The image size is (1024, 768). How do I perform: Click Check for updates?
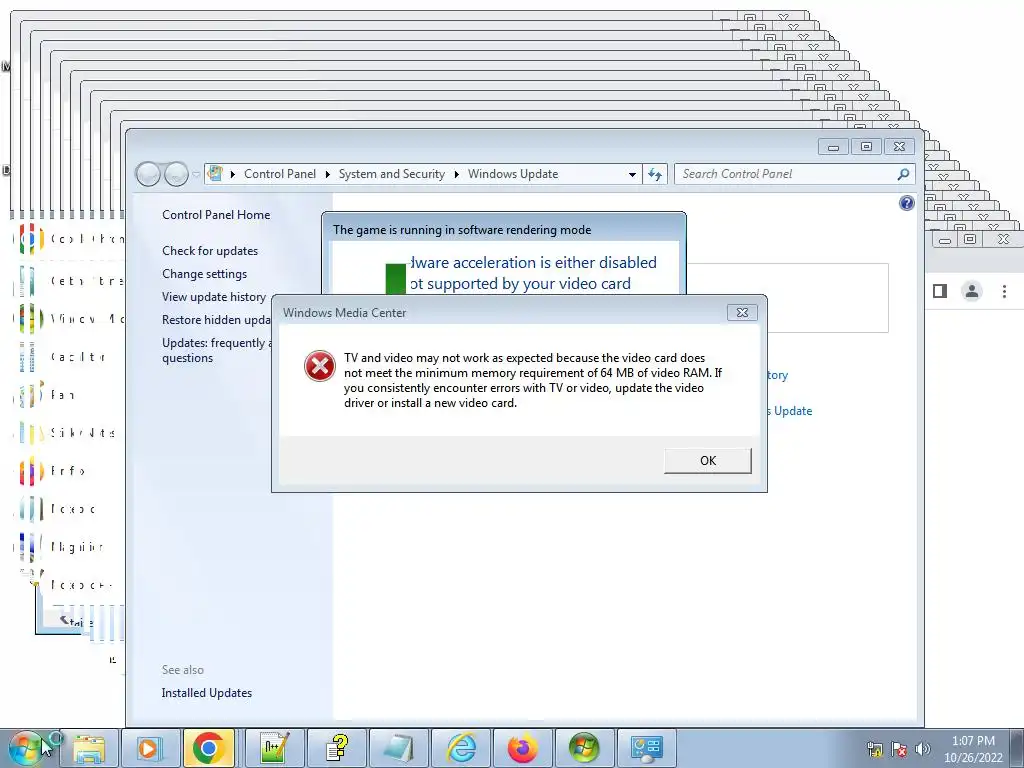tap(210, 251)
